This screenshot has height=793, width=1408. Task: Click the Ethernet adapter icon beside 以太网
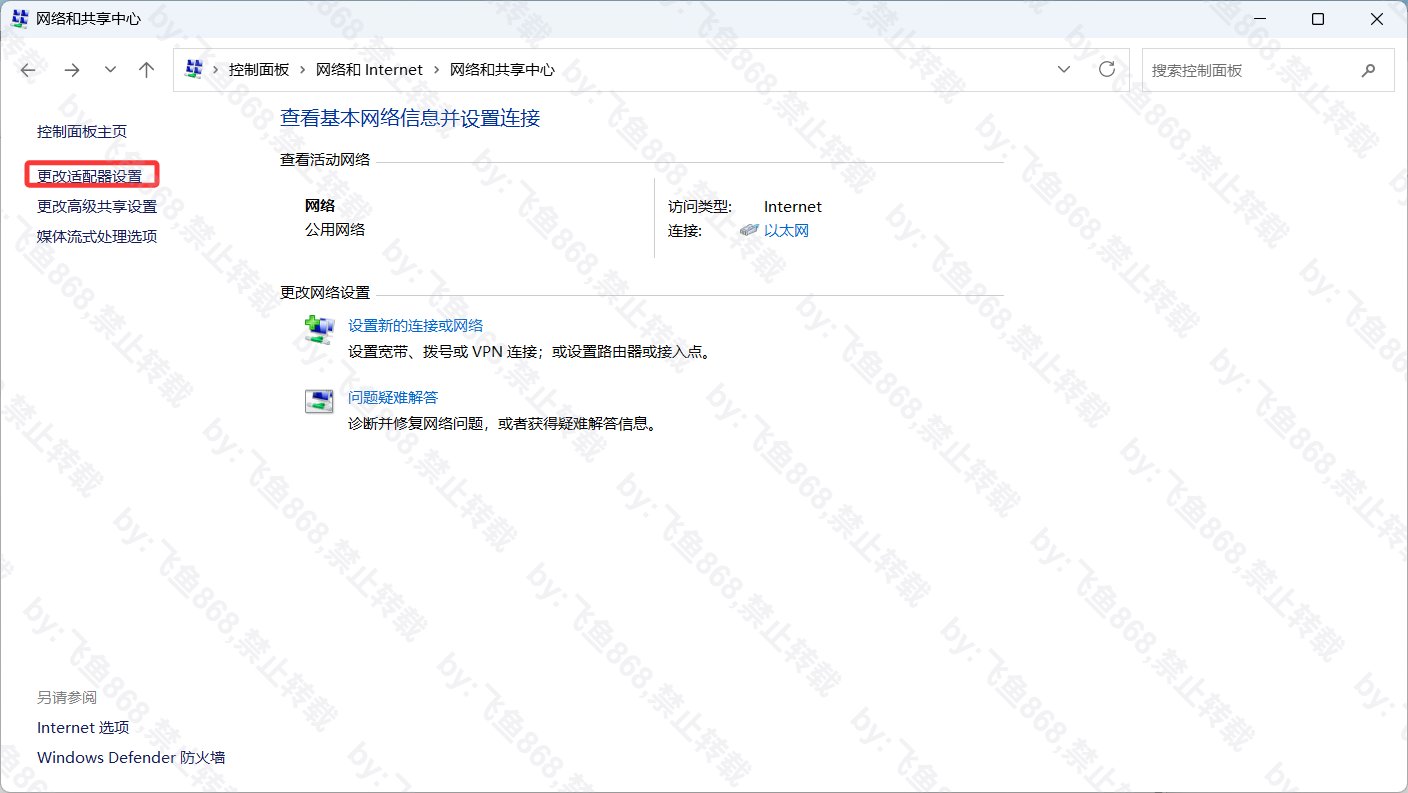tap(749, 229)
